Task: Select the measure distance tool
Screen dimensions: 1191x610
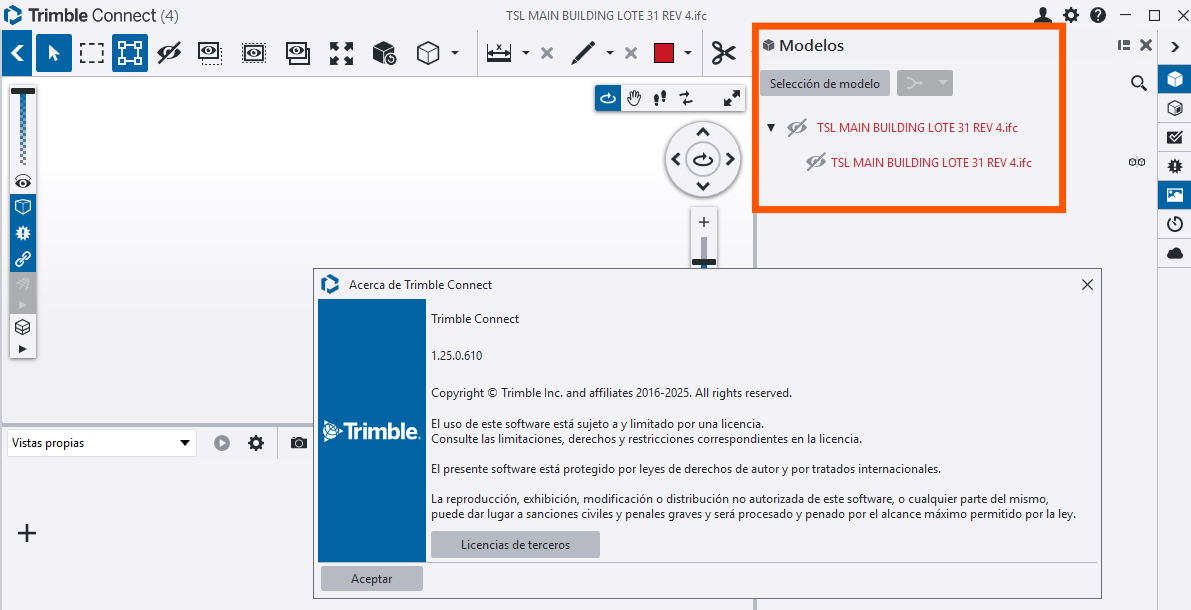Action: coord(498,53)
